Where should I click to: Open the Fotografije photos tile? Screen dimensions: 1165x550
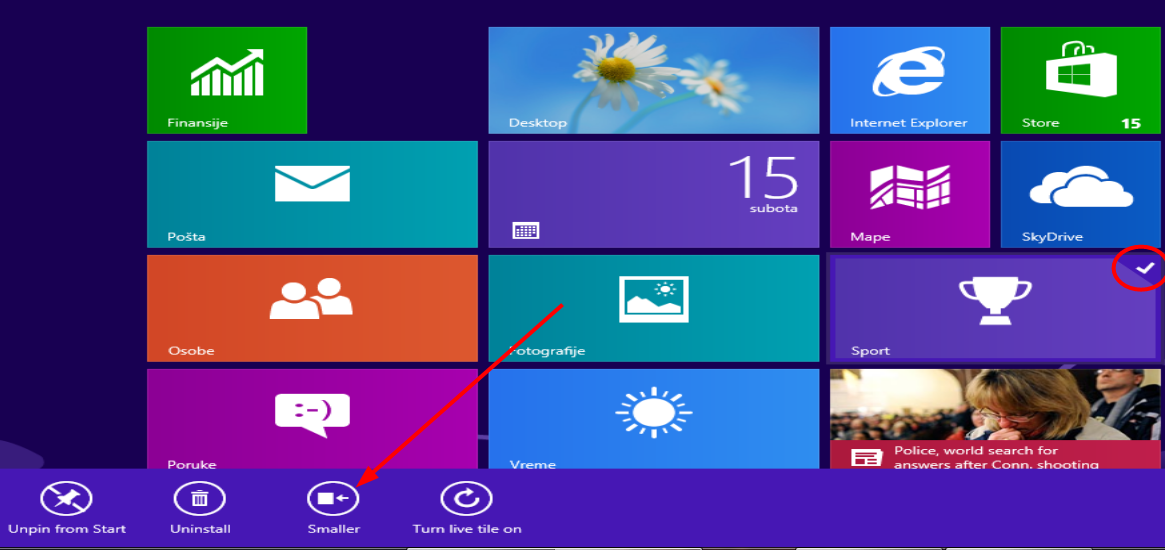(654, 308)
